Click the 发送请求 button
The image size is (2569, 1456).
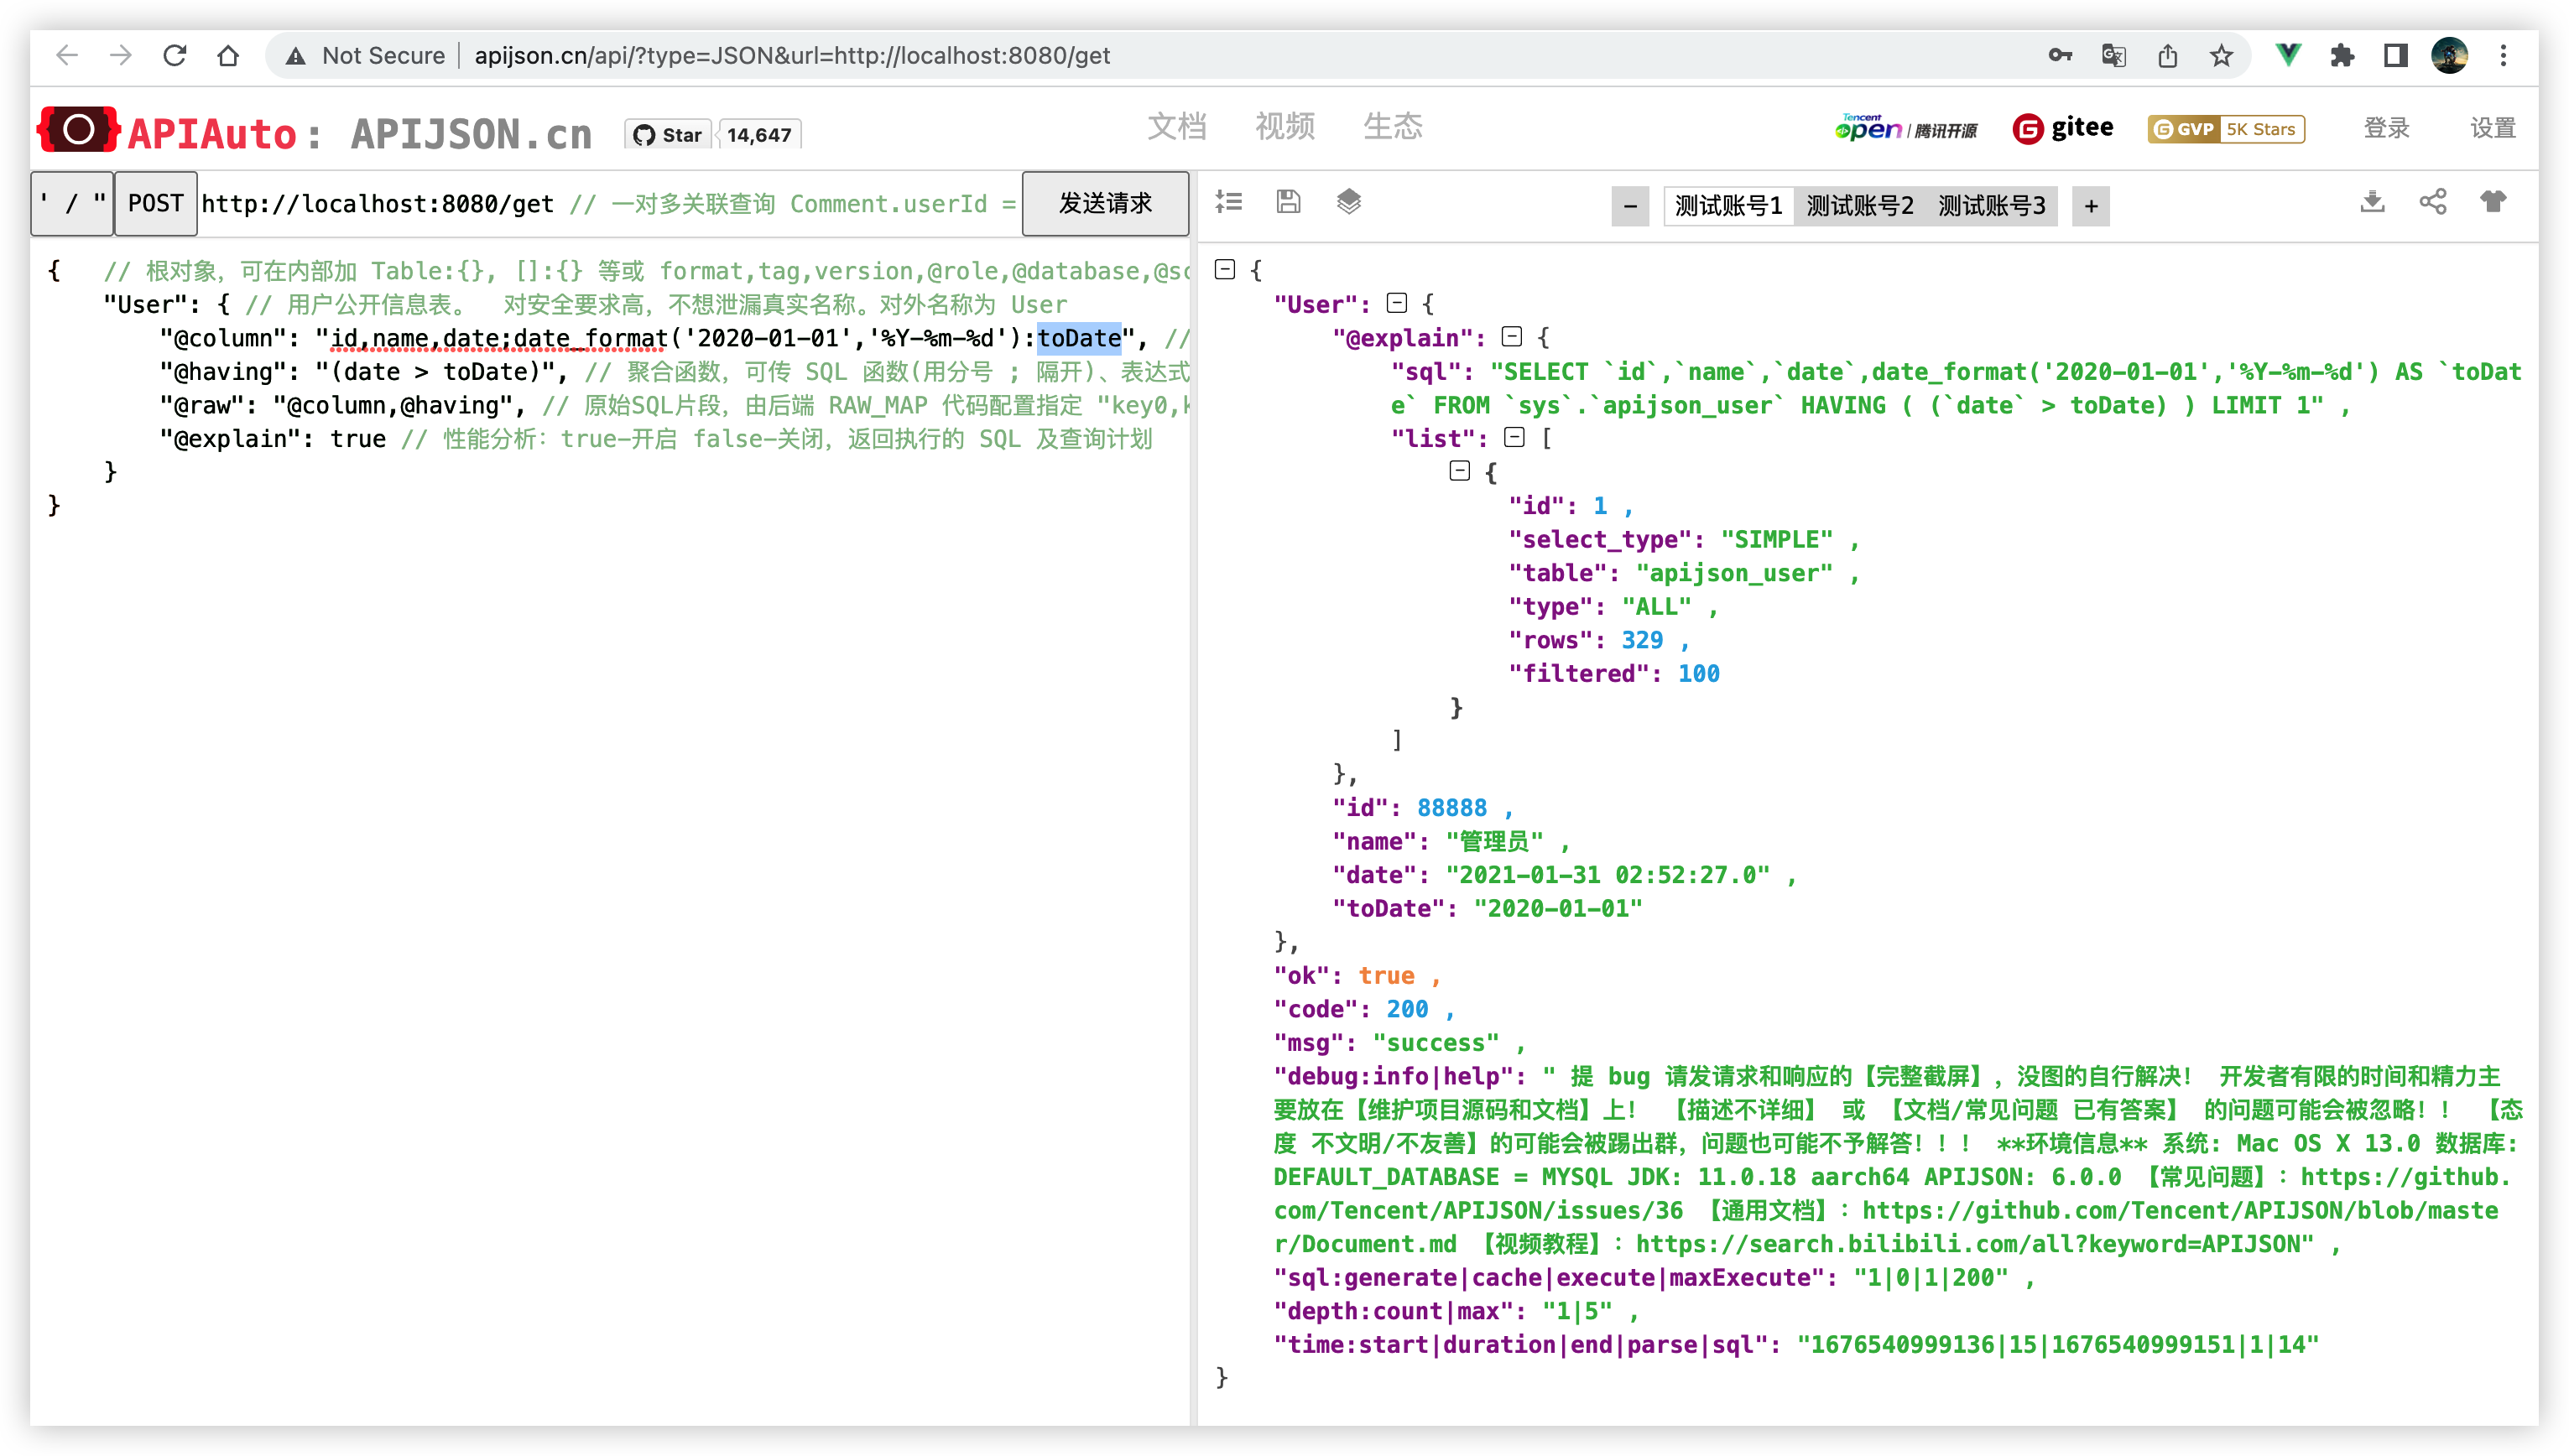pyautogui.click(x=1105, y=203)
